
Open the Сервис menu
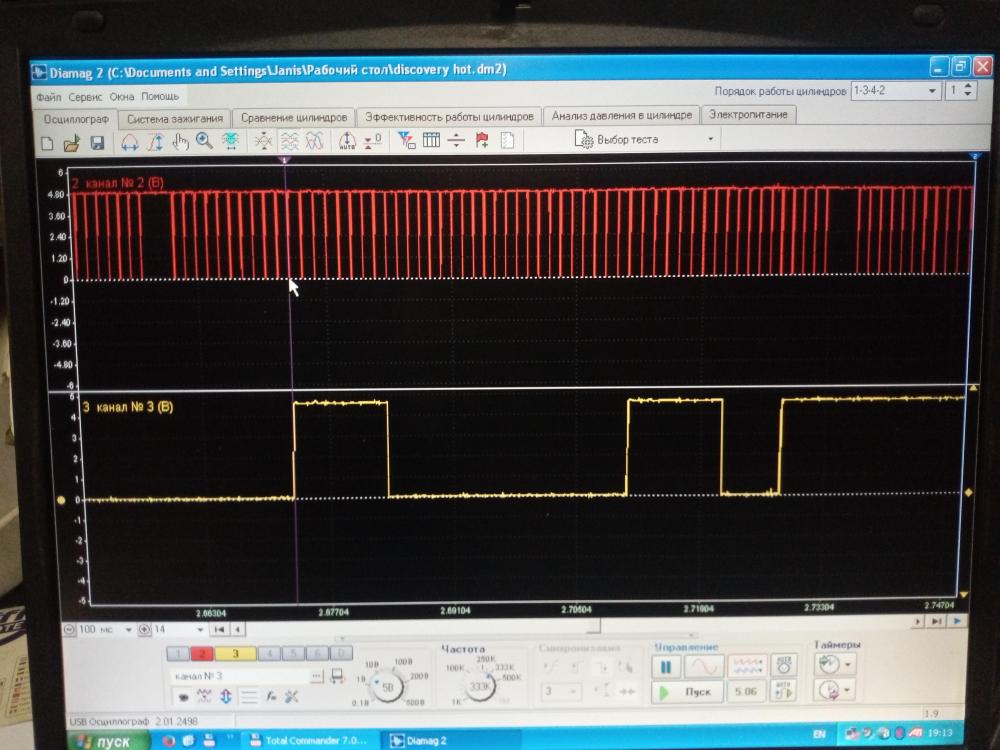(85, 98)
